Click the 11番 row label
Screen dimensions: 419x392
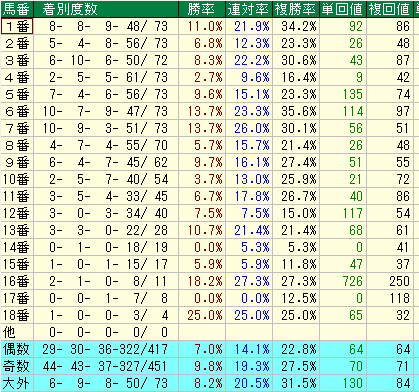tap(16, 196)
